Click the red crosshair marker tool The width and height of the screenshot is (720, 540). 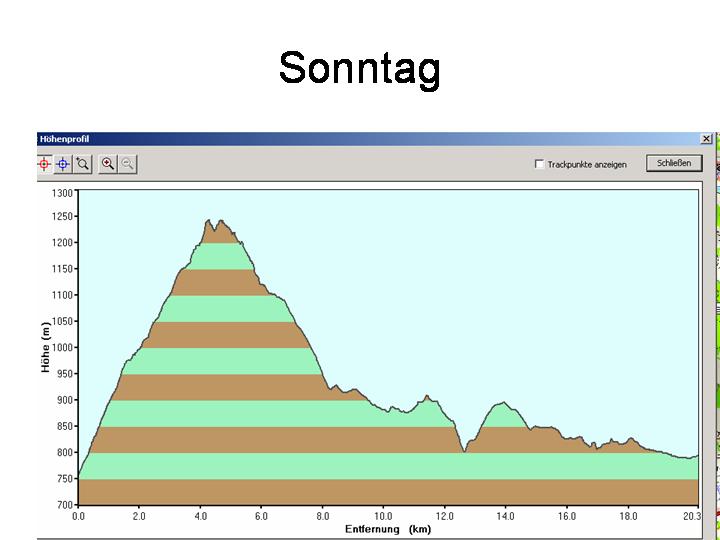tap(44, 164)
